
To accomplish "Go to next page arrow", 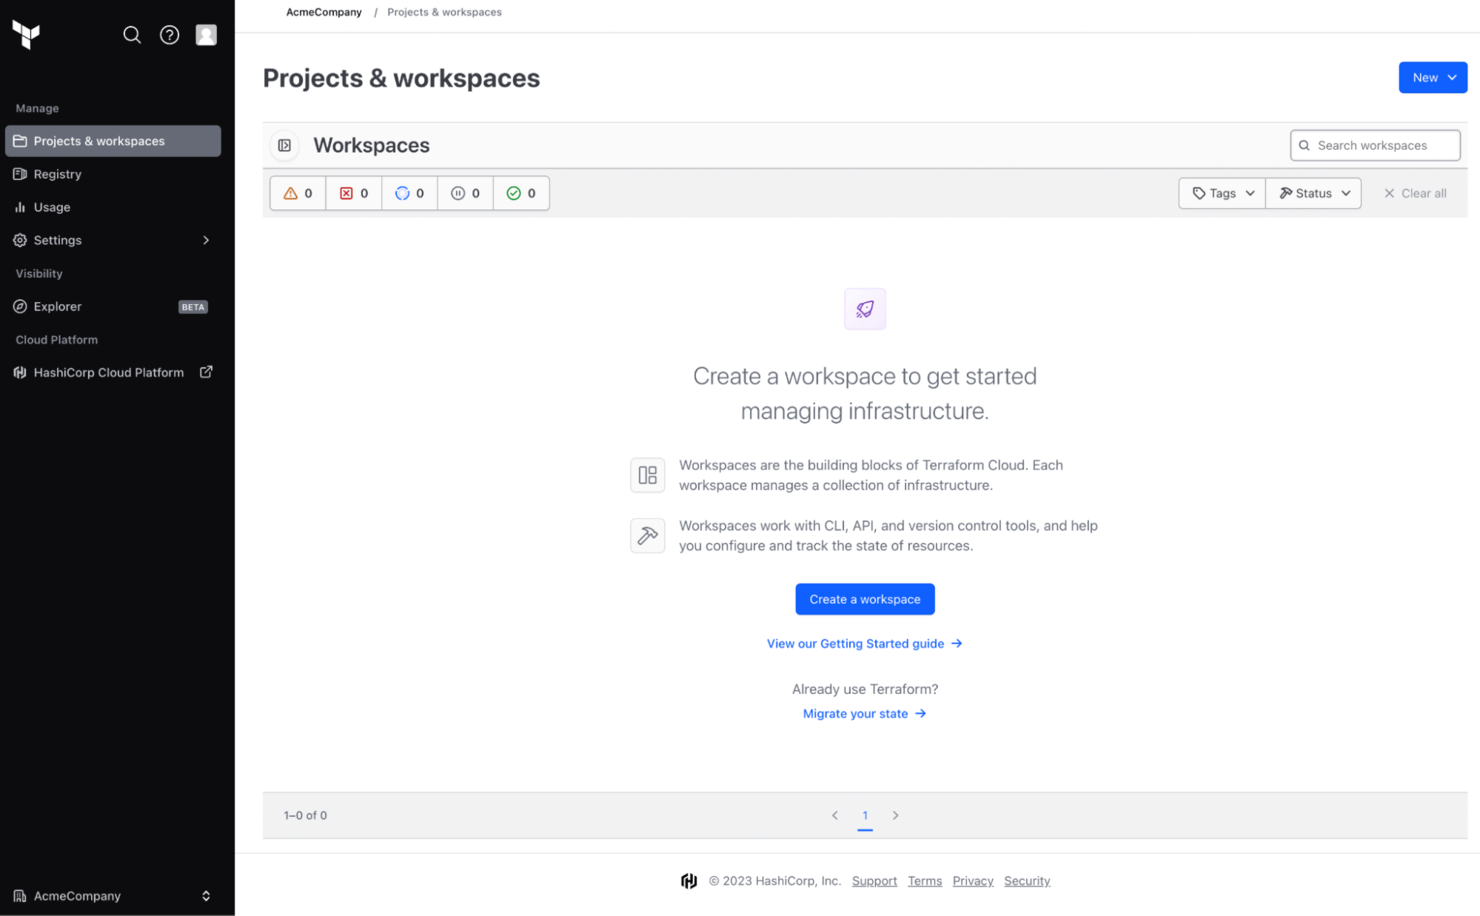I will click(x=895, y=815).
